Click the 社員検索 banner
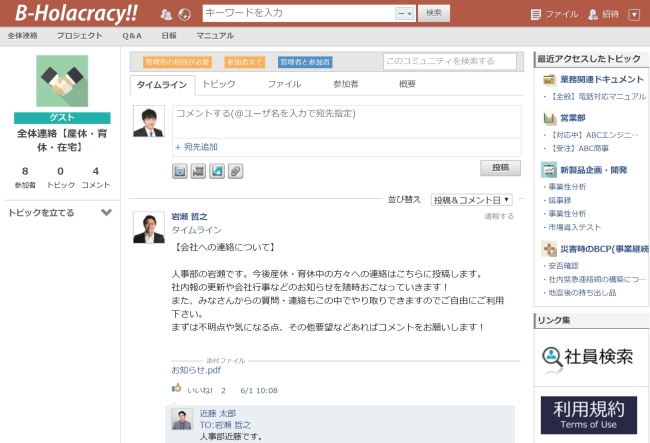This screenshot has height=443, width=650. (x=589, y=357)
